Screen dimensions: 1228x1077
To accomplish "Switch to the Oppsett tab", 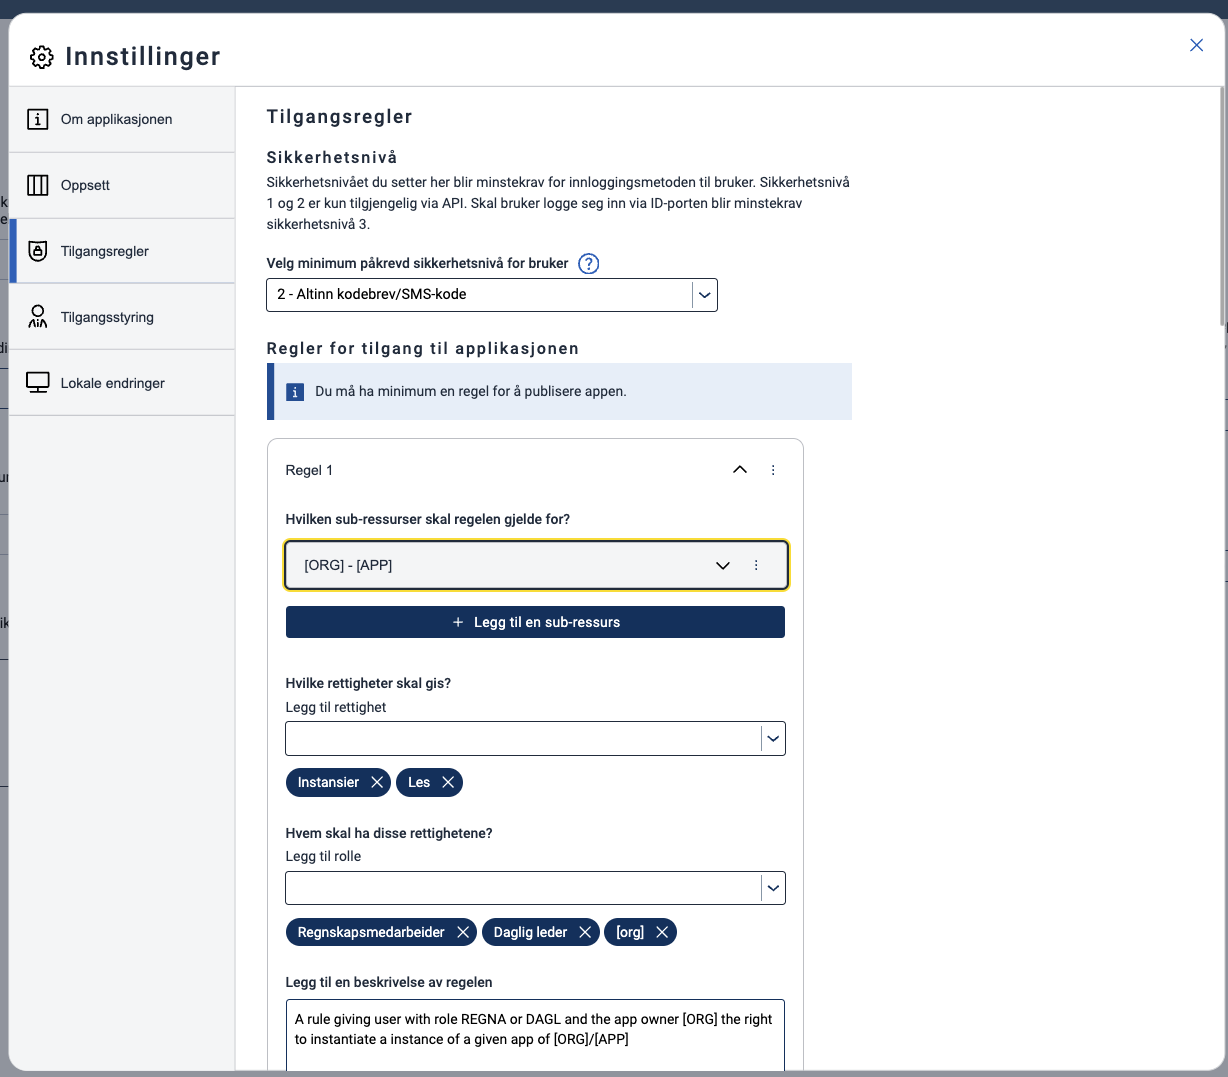I will (122, 185).
